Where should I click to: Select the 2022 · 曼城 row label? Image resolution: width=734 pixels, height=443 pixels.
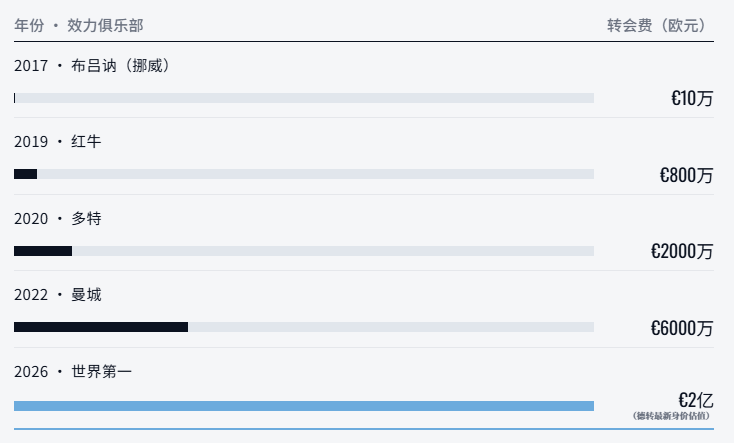(58, 295)
